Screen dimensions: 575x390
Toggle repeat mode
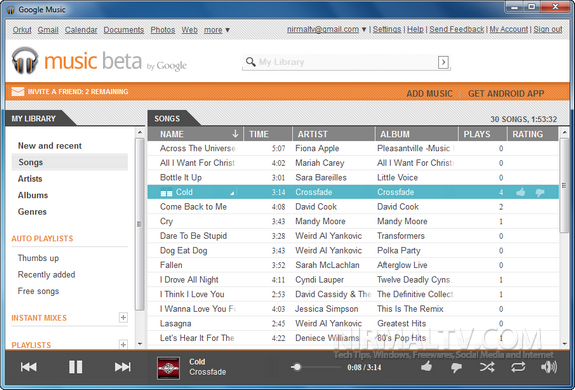click(x=518, y=367)
